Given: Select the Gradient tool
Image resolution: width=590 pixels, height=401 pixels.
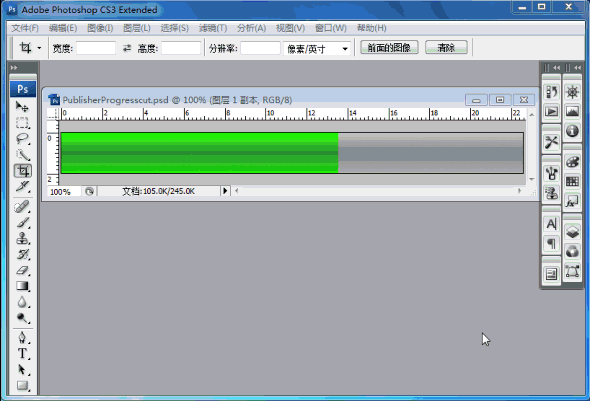Looking at the screenshot, I should [23, 286].
